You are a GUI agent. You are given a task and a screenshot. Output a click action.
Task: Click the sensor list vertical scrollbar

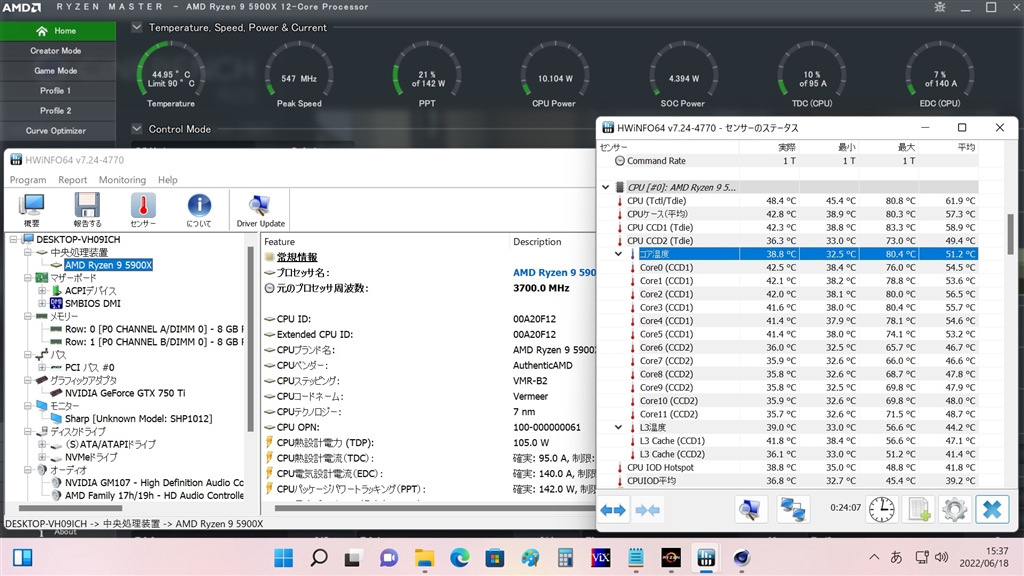coord(1011,234)
